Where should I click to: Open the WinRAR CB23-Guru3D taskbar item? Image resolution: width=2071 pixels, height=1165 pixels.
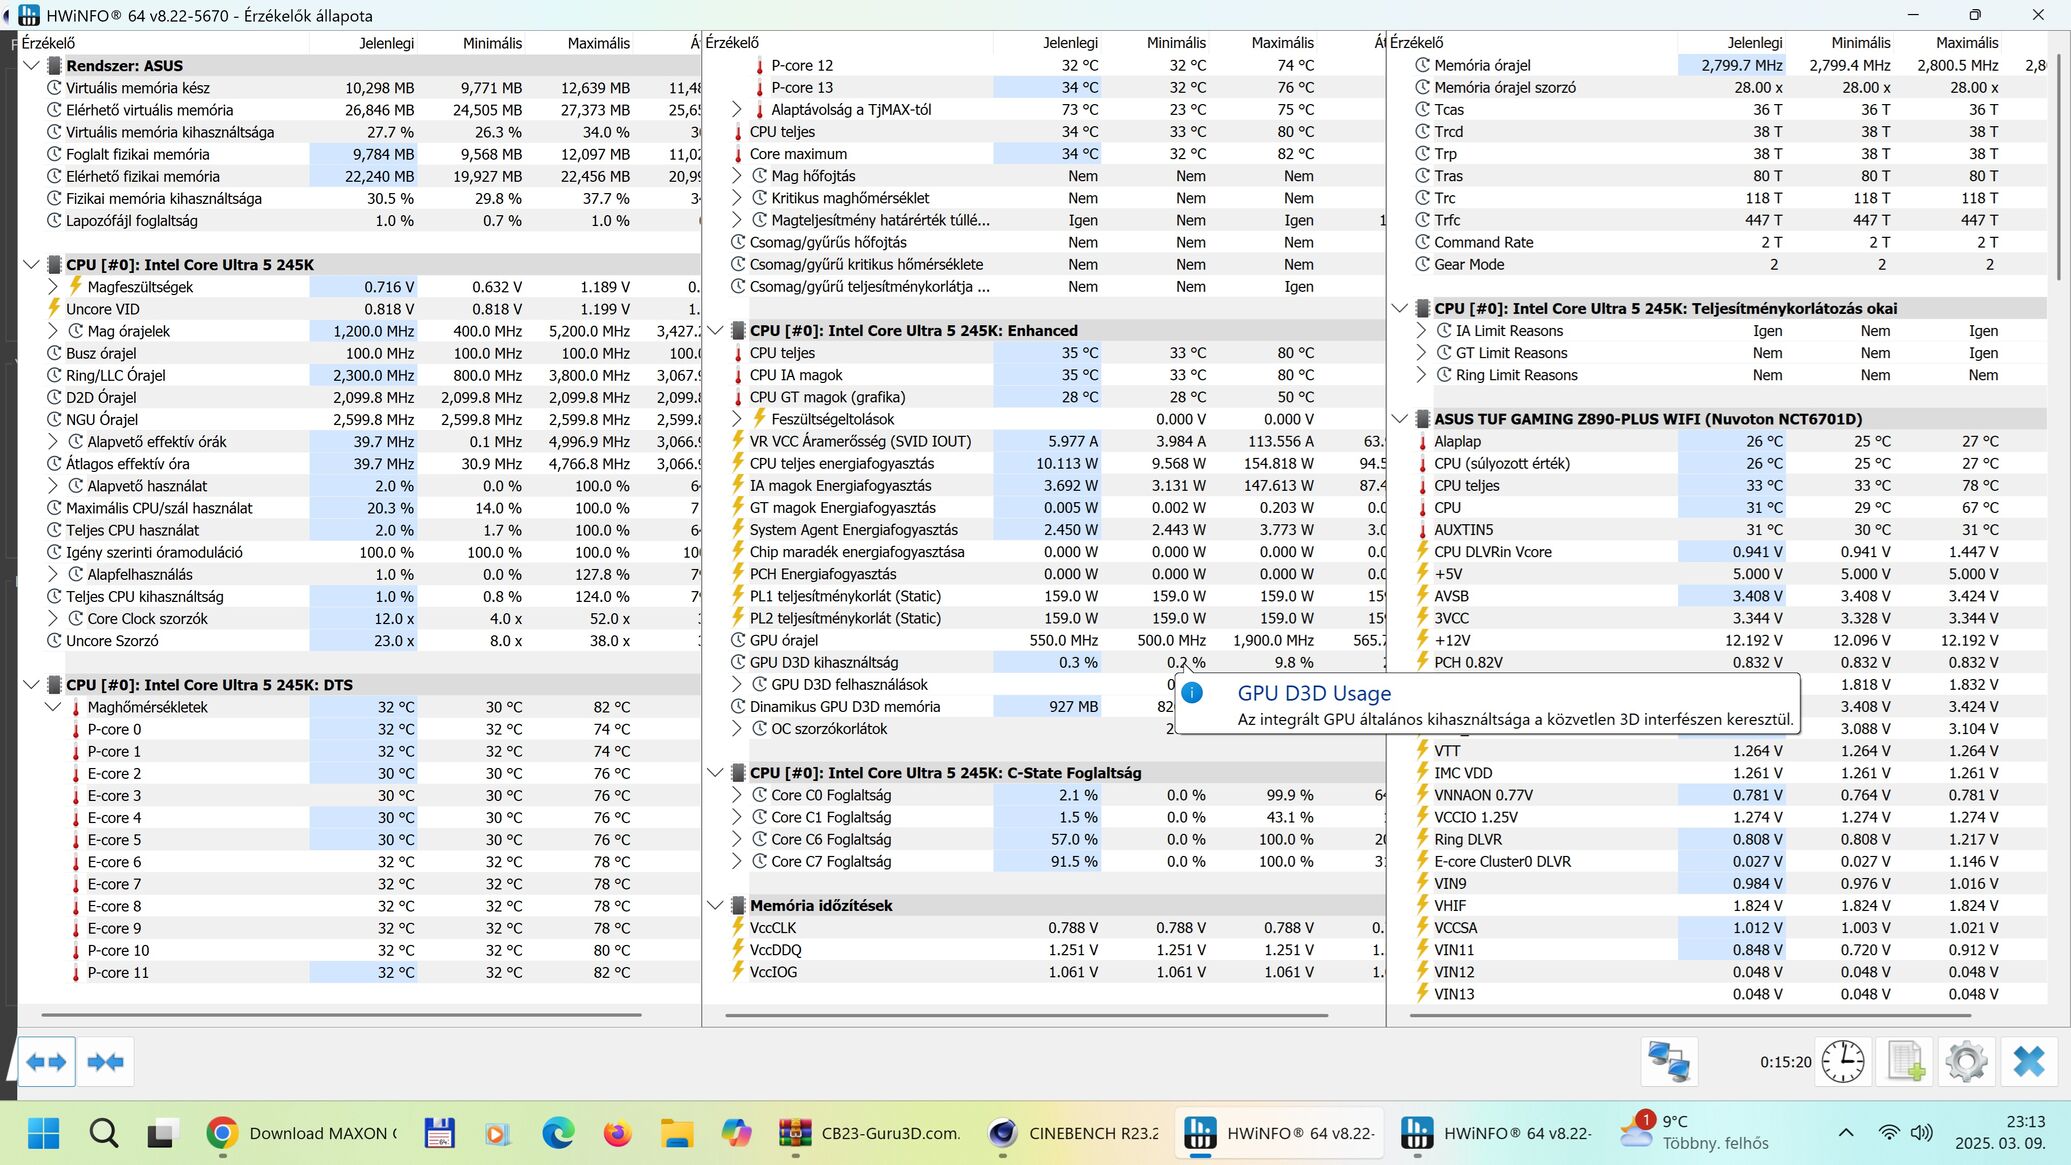(870, 1133)
